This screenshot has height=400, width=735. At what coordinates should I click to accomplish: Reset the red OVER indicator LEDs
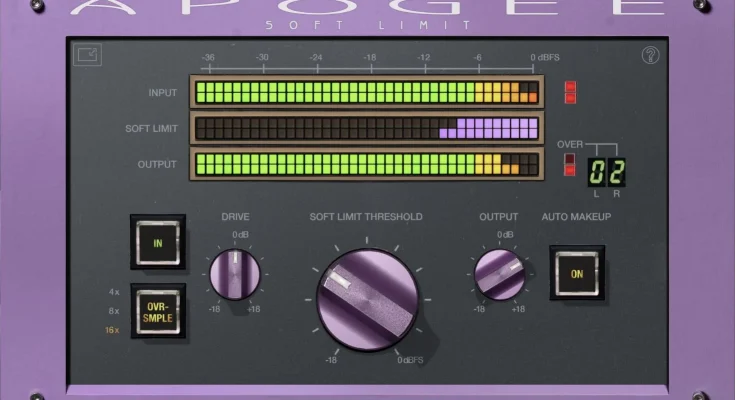[x=570, y=165]
